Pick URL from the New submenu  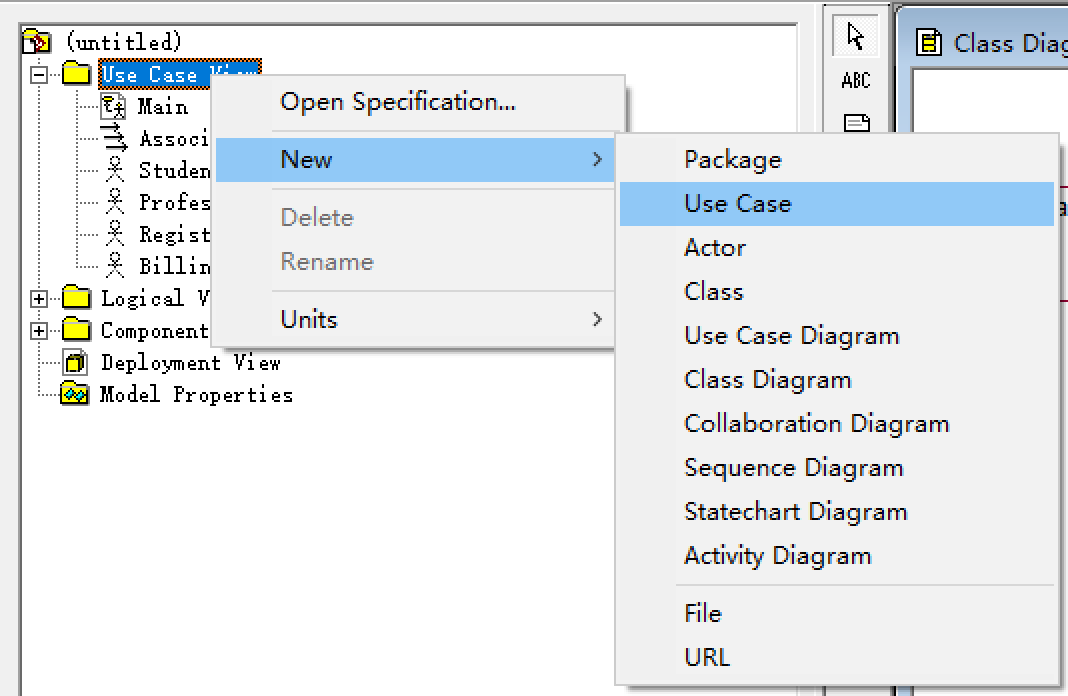(706, 658)
